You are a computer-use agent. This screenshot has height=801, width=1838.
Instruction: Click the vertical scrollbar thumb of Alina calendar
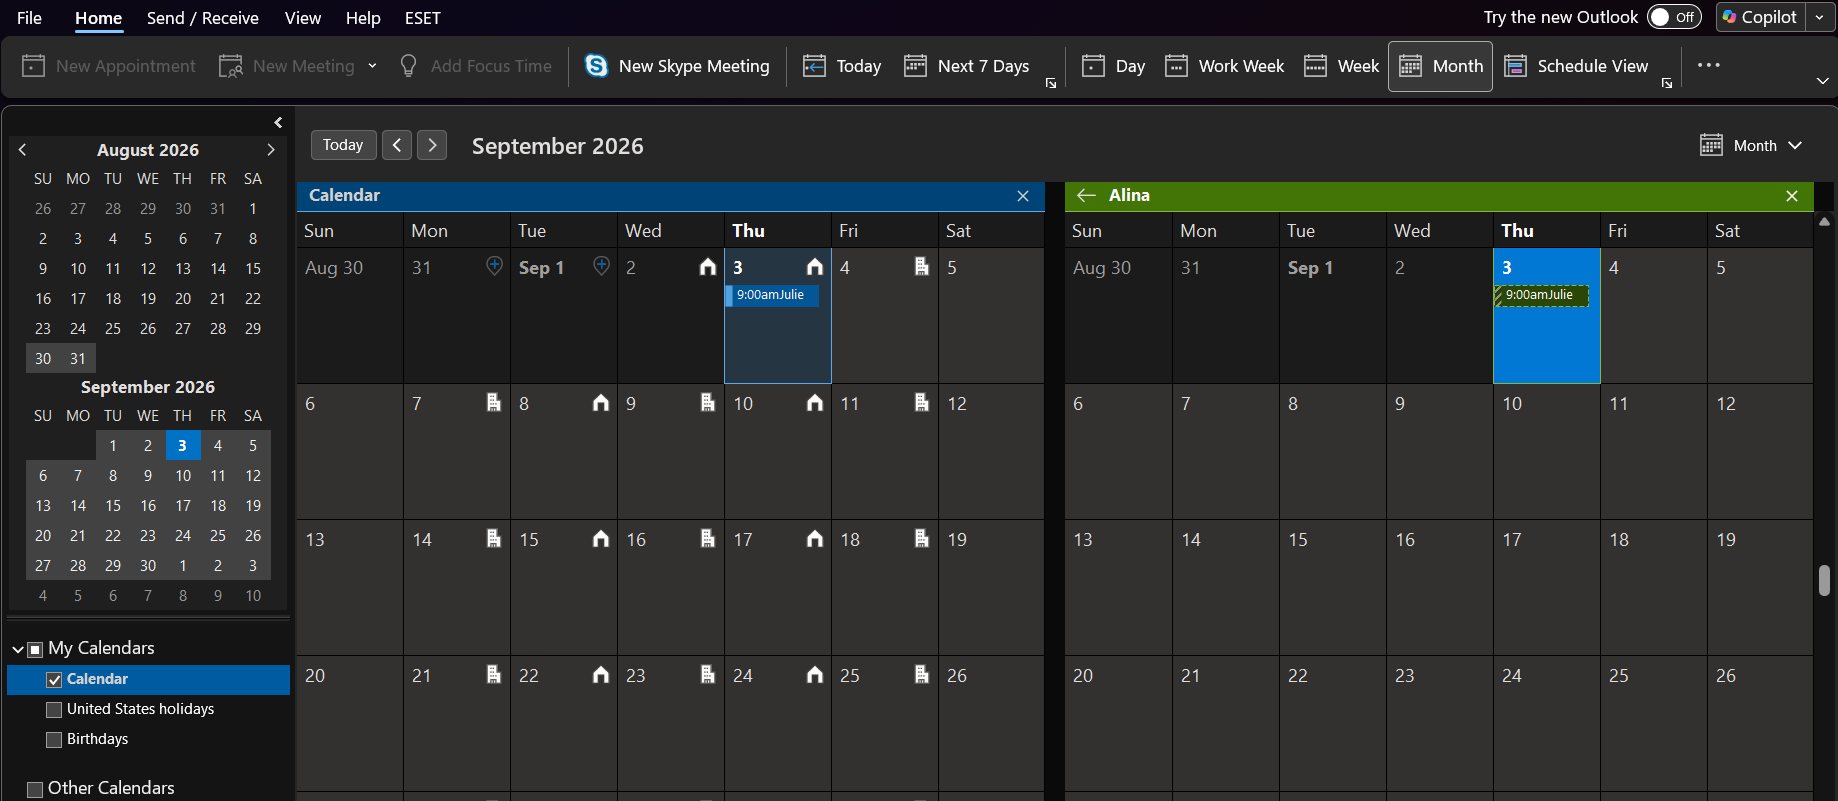pos(1824,580)
